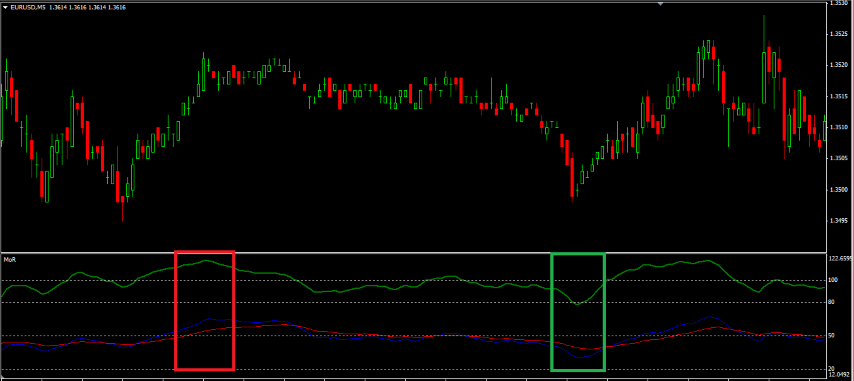
Task: Click the tallest green candle's upper wick at far right
Action: [x=764, y=34]
